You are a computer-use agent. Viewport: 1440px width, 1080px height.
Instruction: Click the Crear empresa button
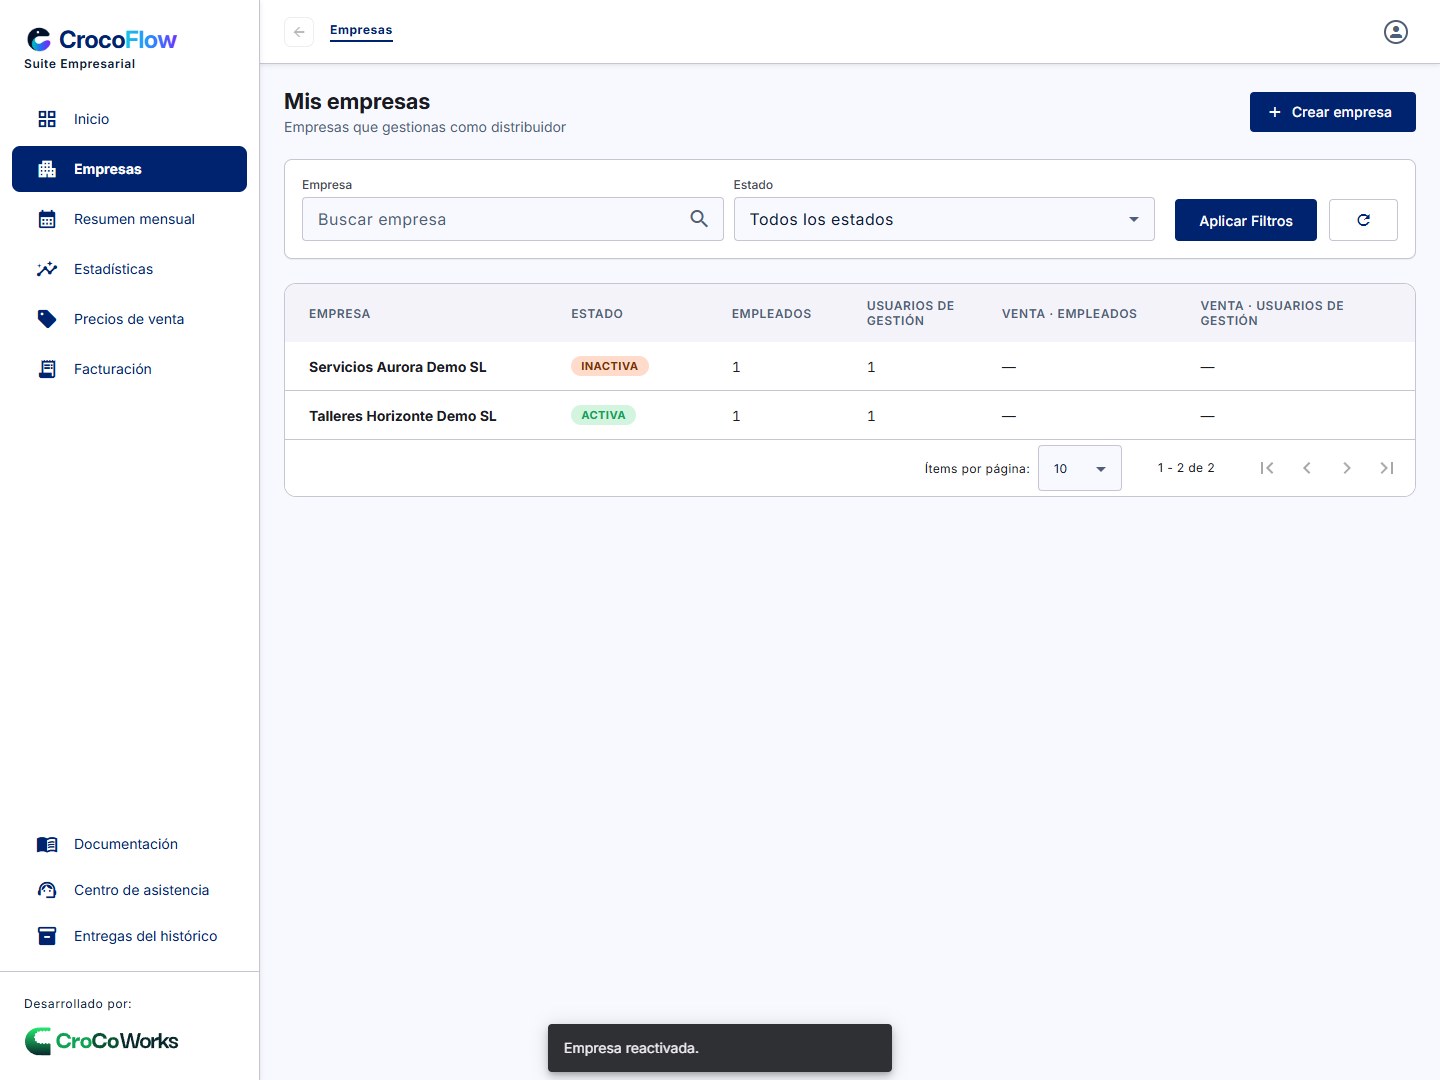tap(1333, 112)
